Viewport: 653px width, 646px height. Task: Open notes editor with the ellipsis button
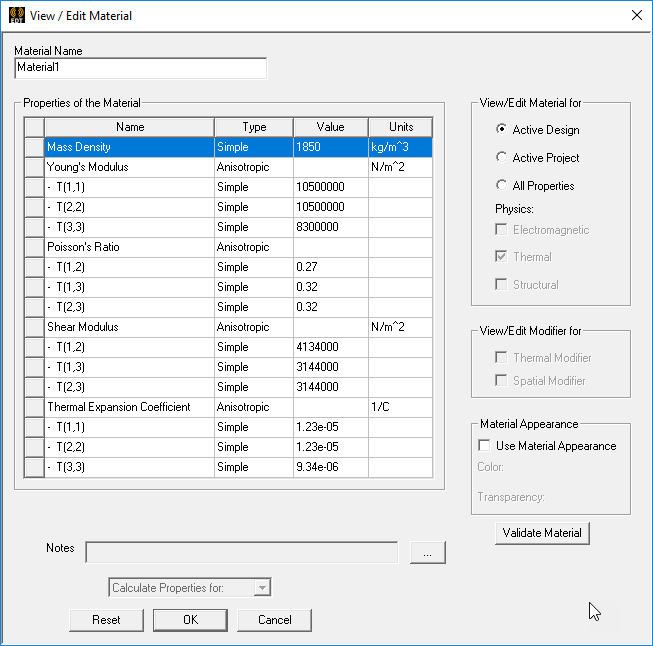tap(427, 553)
